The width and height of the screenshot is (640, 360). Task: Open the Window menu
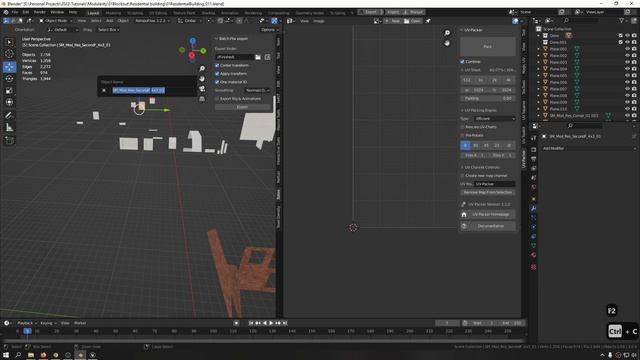click(57, 12)
